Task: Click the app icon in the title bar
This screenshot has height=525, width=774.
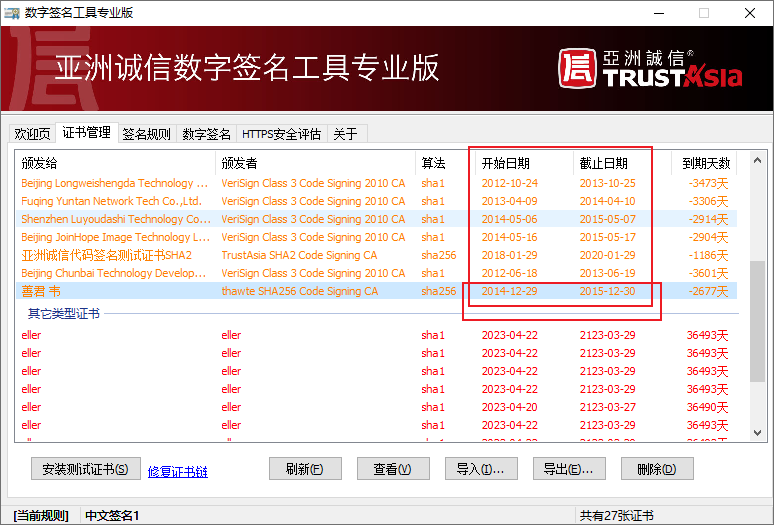Action: 12,13
